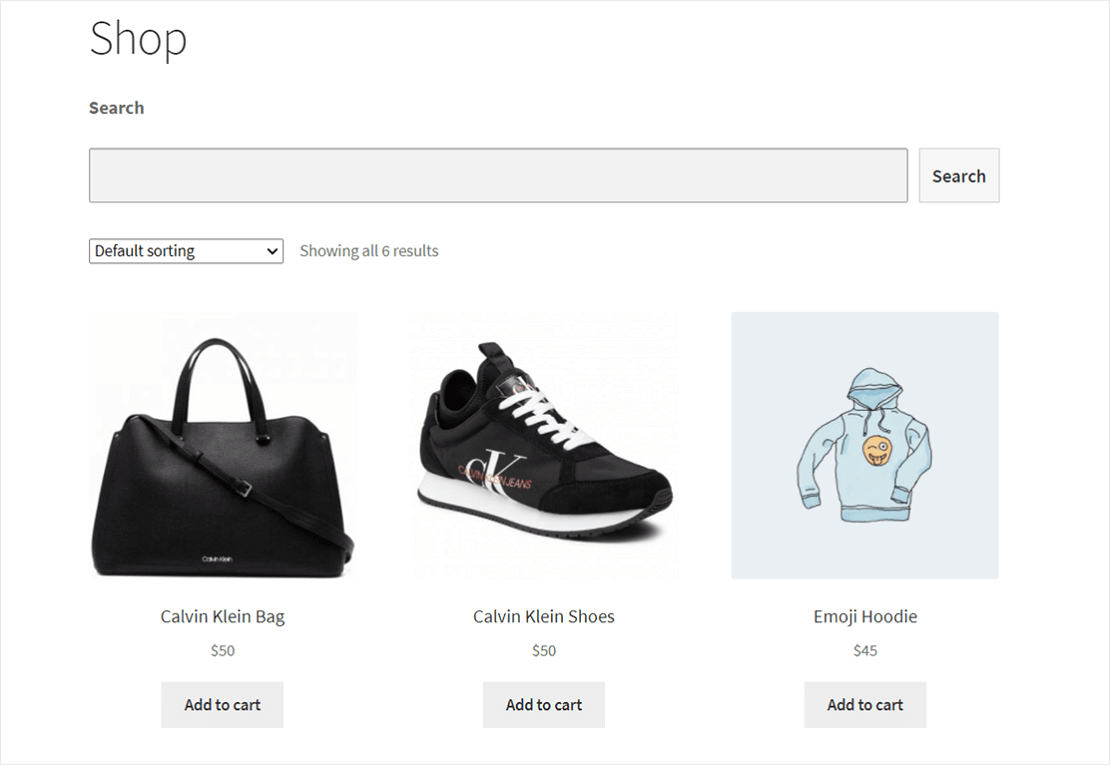
Task: Click the Calvin Klein Bag title link
Action: 222,616
